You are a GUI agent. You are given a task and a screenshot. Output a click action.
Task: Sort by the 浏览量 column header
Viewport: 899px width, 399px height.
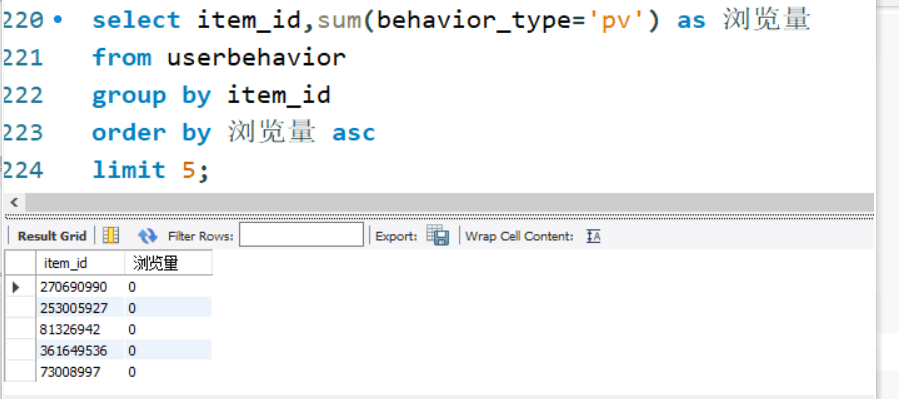tap(169, 263)
